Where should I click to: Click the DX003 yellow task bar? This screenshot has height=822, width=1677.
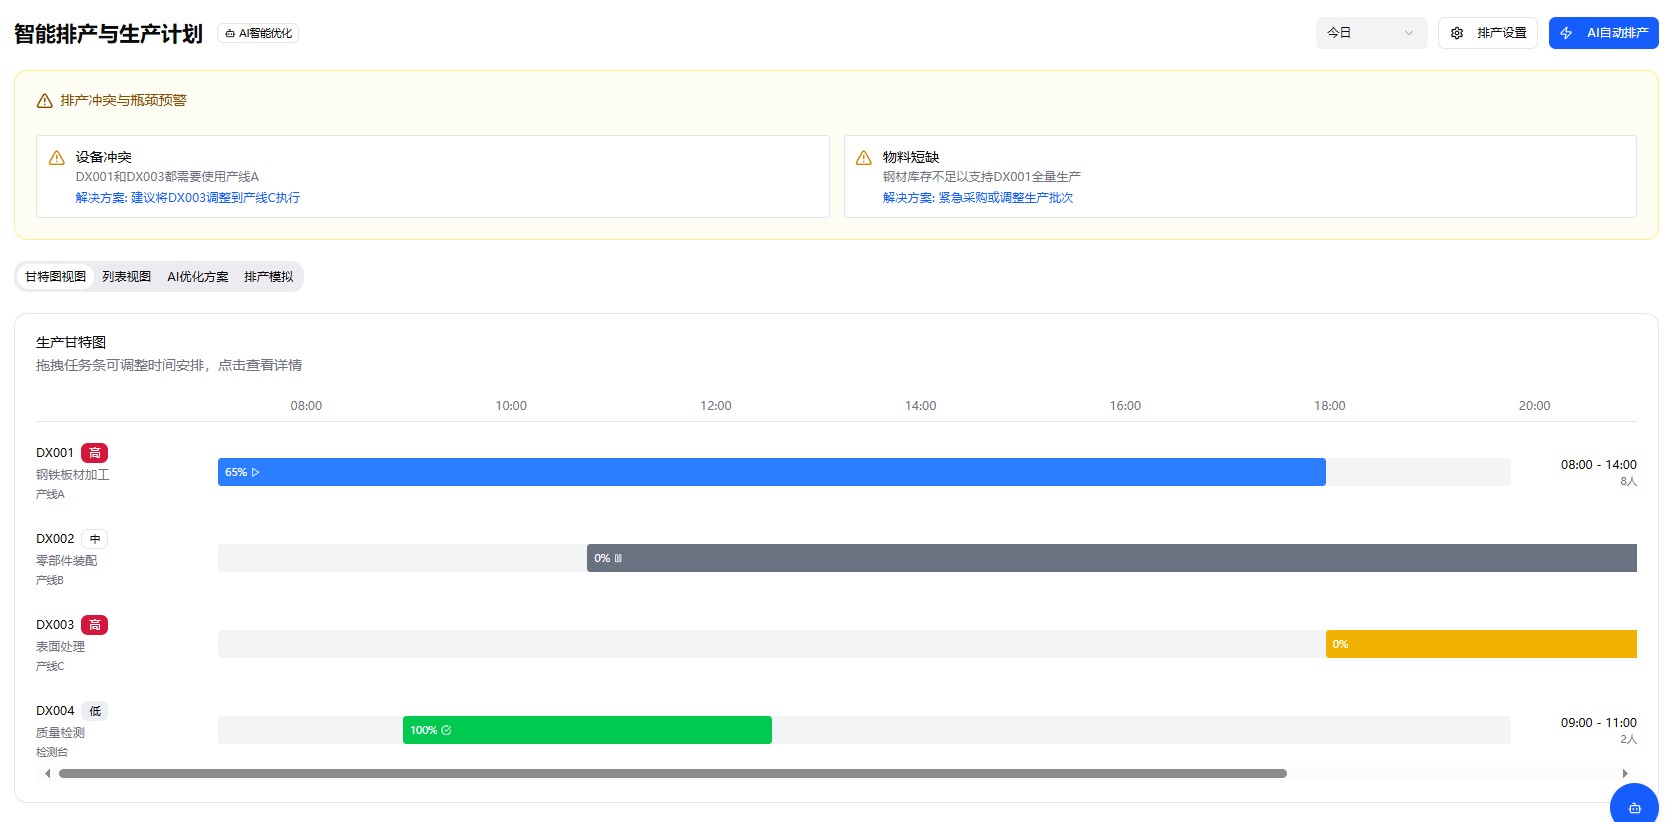(1480, 644)
